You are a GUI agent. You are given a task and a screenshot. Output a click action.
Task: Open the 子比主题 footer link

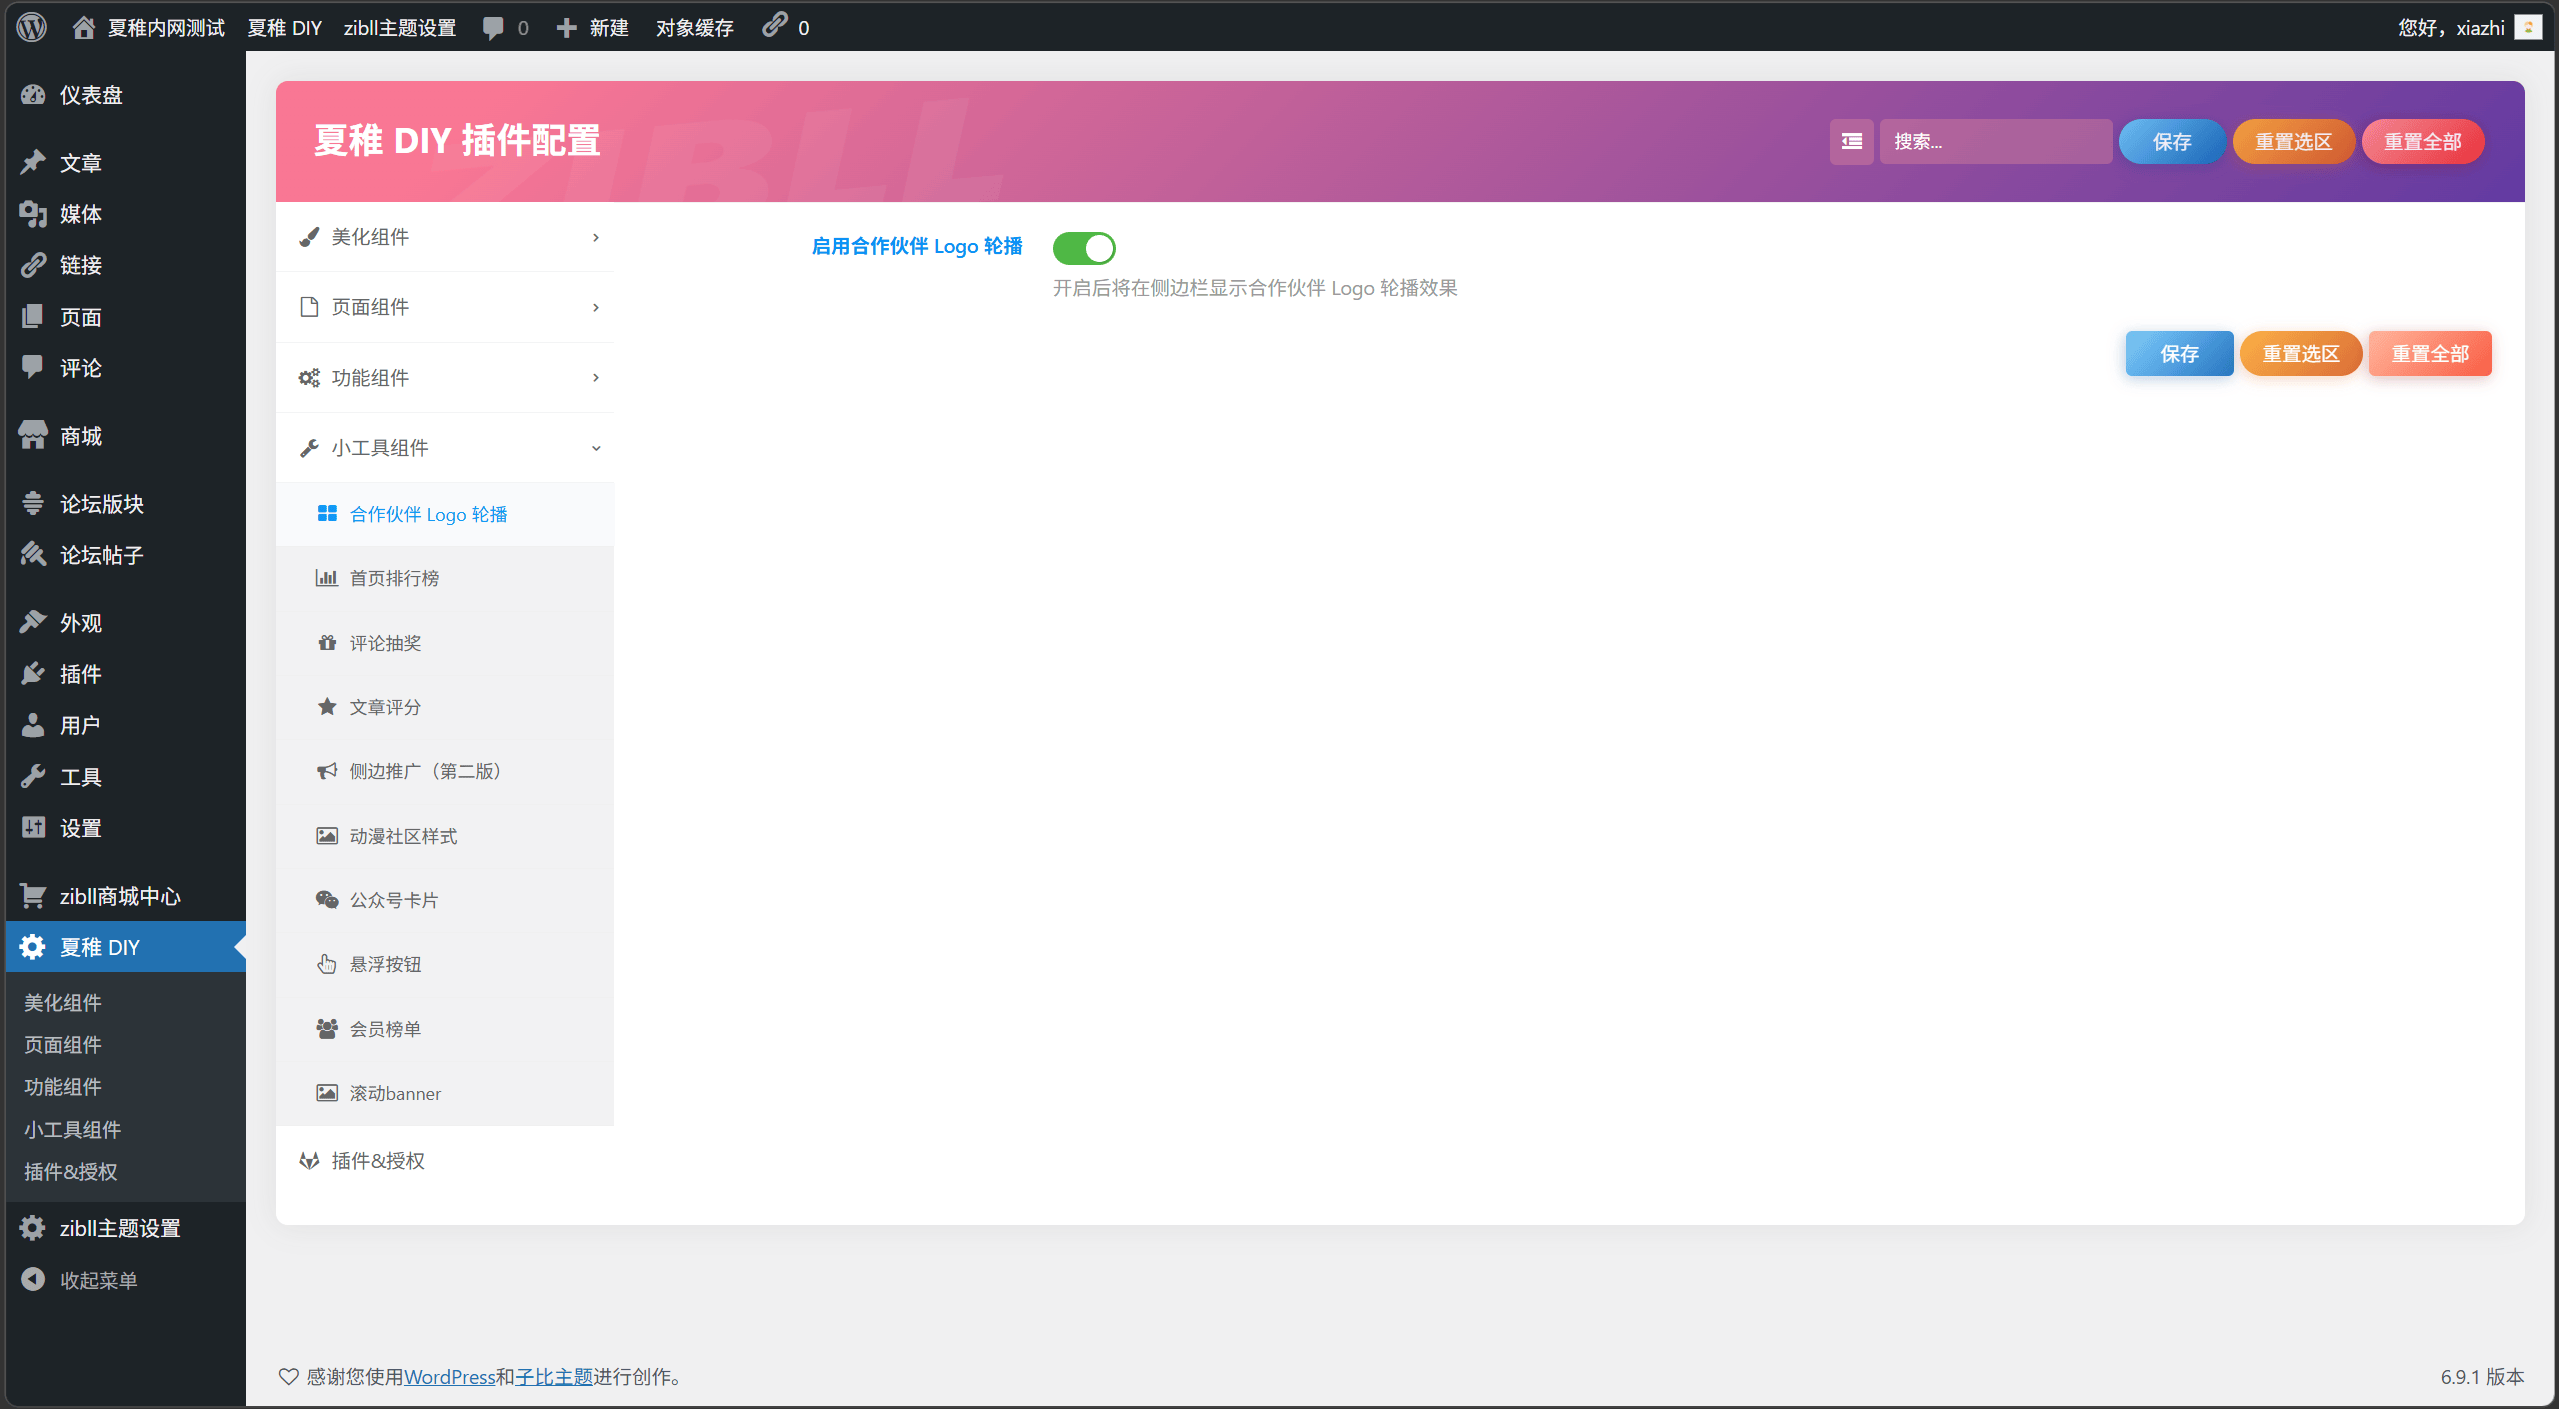point(554,1376)
